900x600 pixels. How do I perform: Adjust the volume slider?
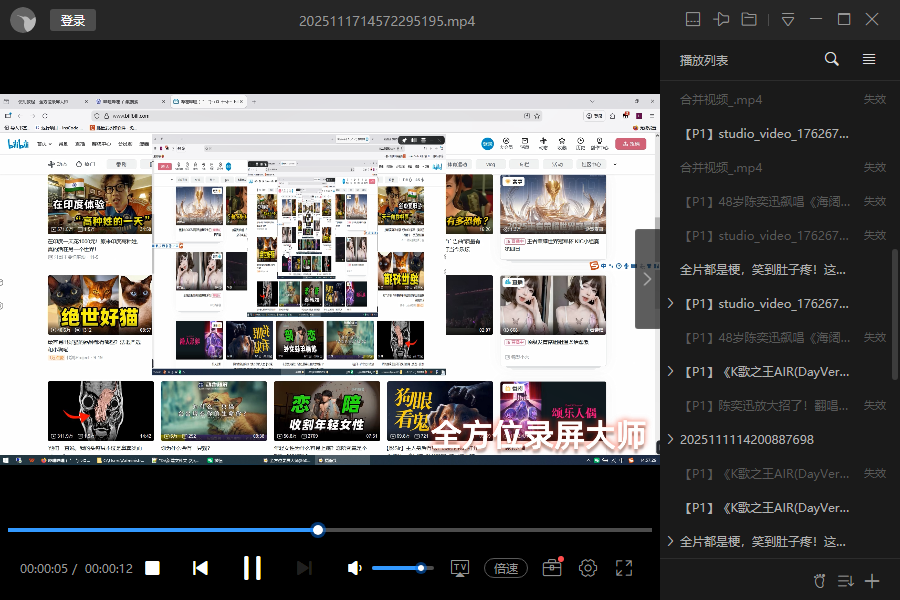pyautogui.click(x=402, y=568)
